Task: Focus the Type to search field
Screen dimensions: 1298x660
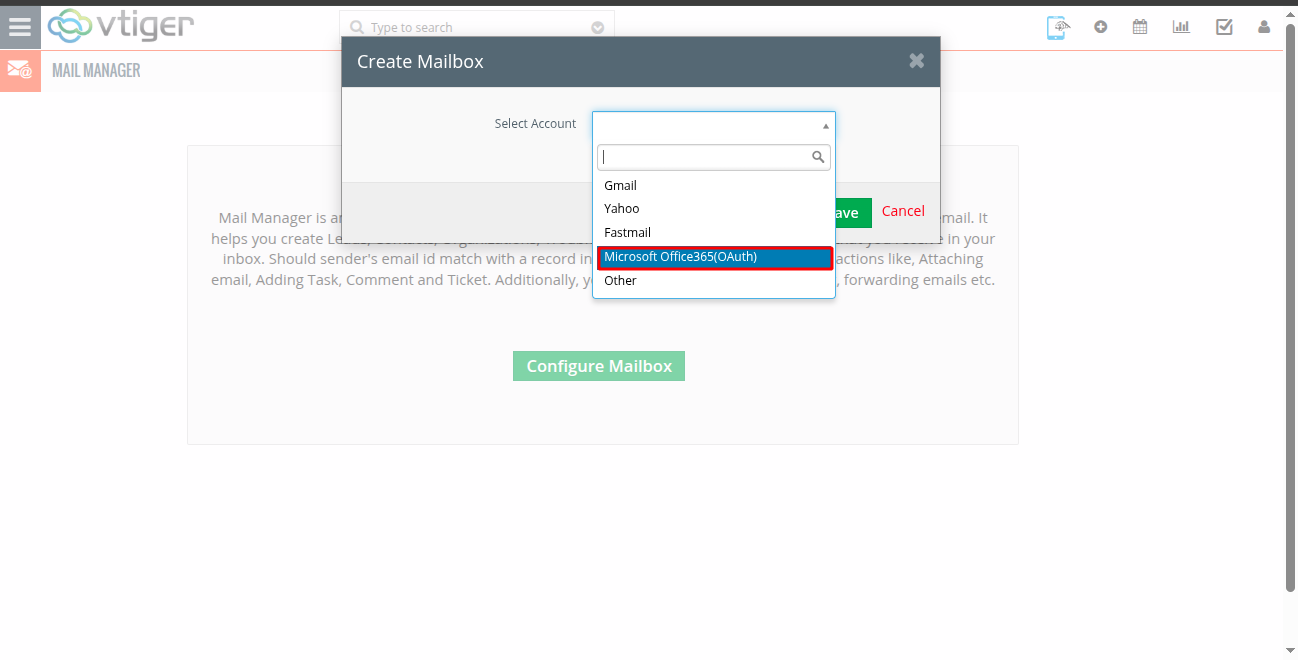Action: coord(477,28)
